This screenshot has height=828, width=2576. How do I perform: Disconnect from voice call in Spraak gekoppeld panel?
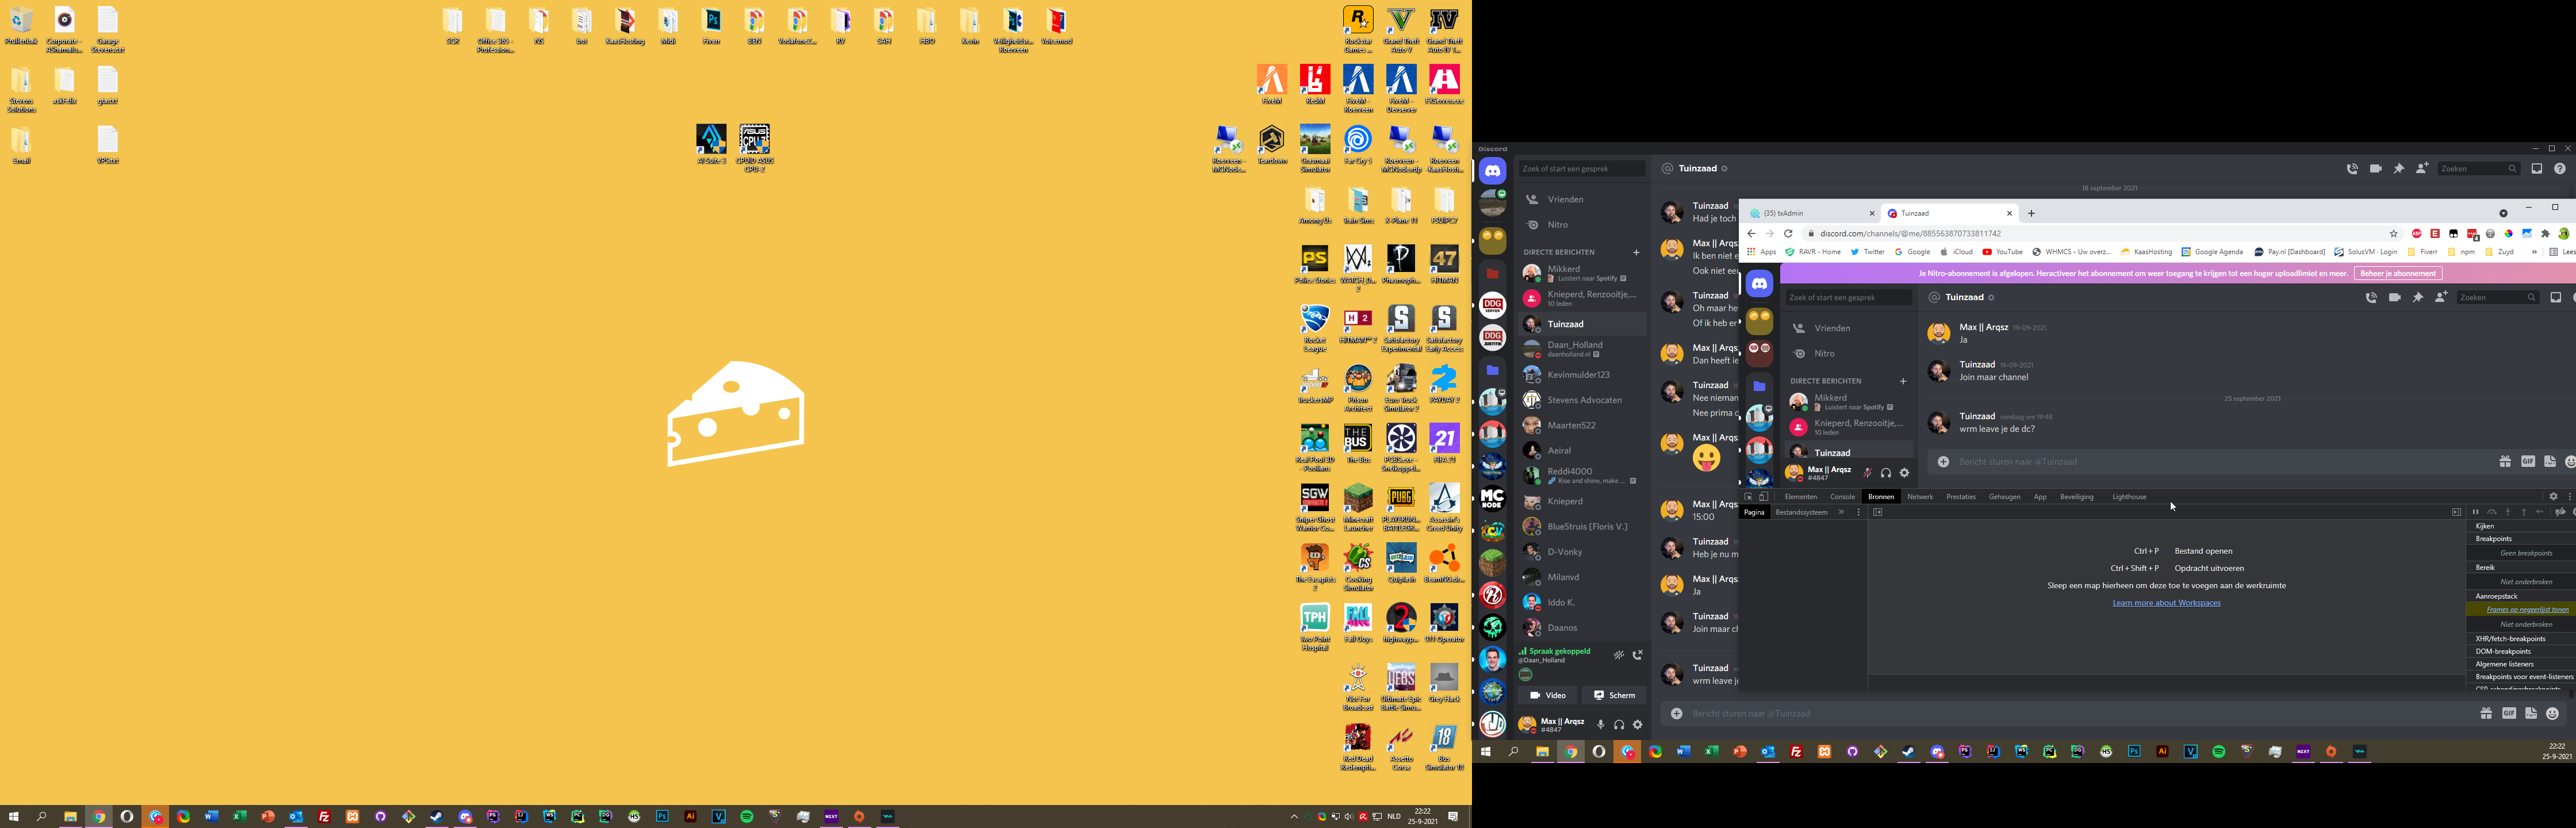click(1637, 655)
